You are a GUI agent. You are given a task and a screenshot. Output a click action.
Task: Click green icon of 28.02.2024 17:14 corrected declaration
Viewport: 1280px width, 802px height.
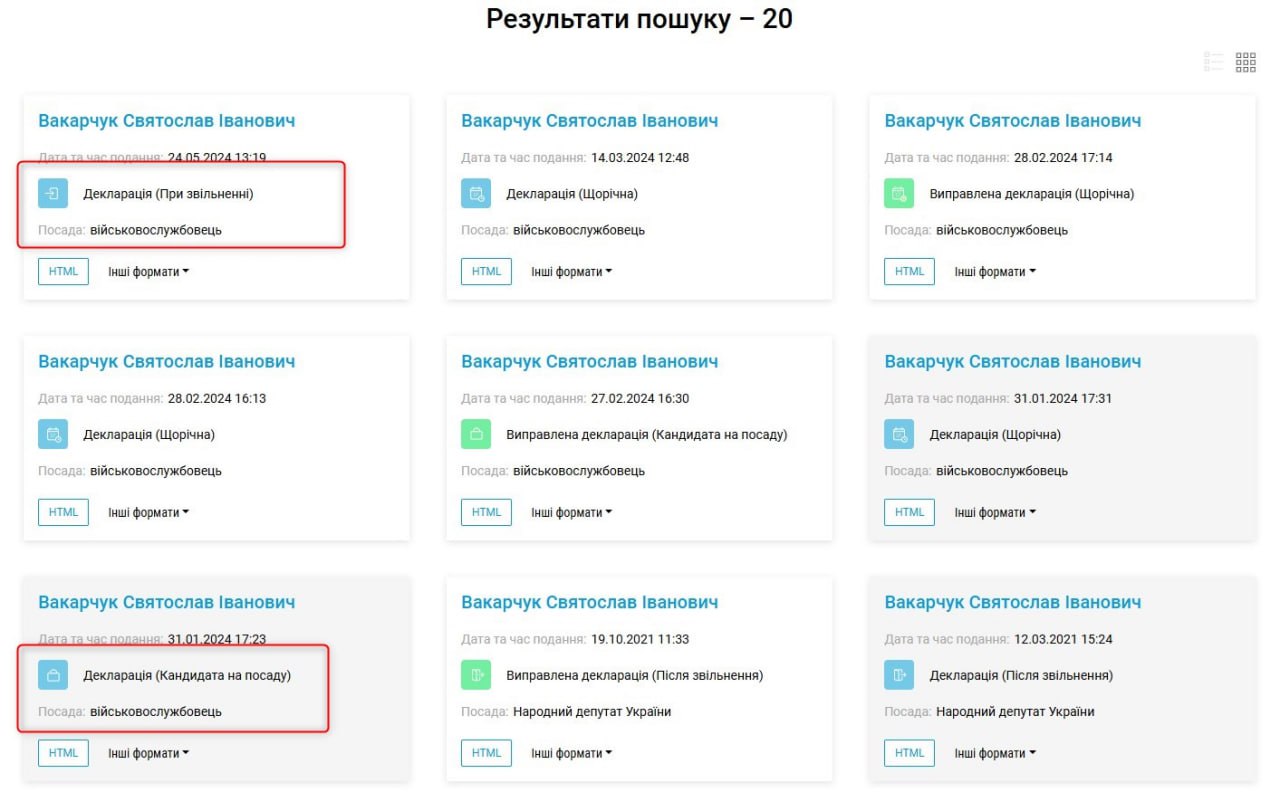(899, 194)
